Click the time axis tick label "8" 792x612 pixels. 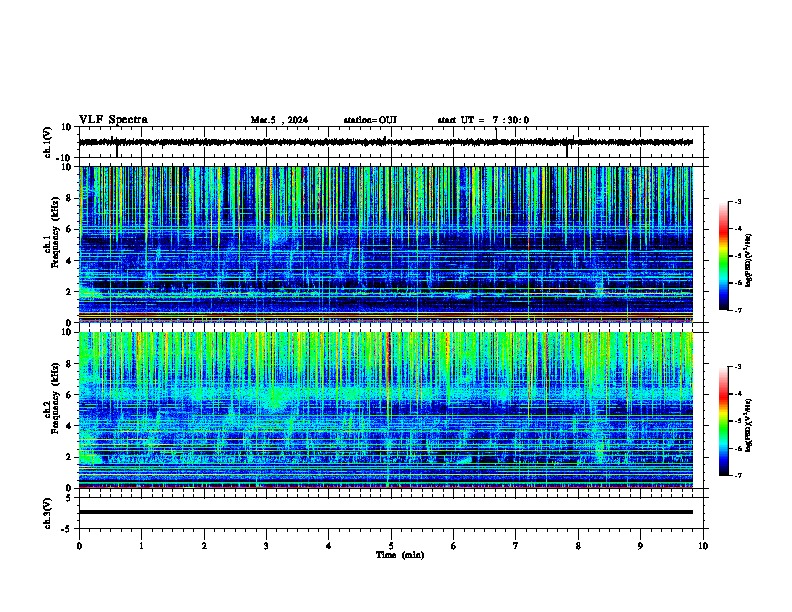[x=578, y=546]
